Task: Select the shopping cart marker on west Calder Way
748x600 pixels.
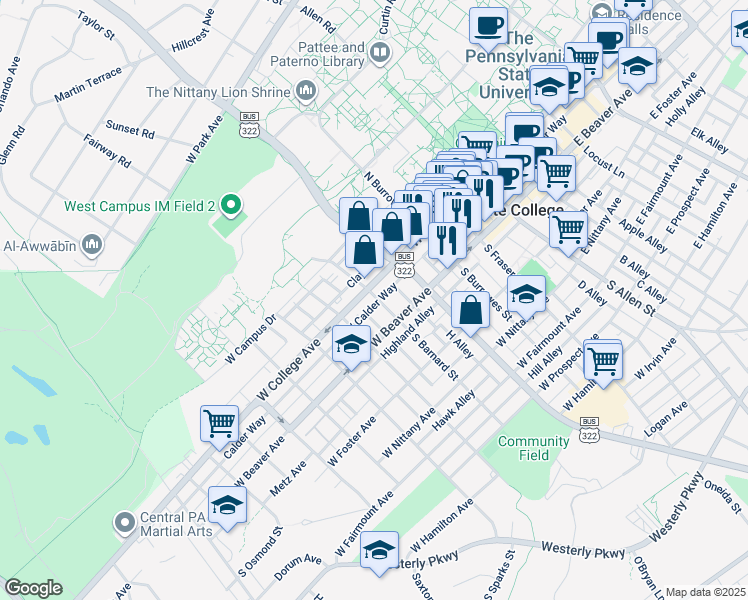Action: [219, 422]
